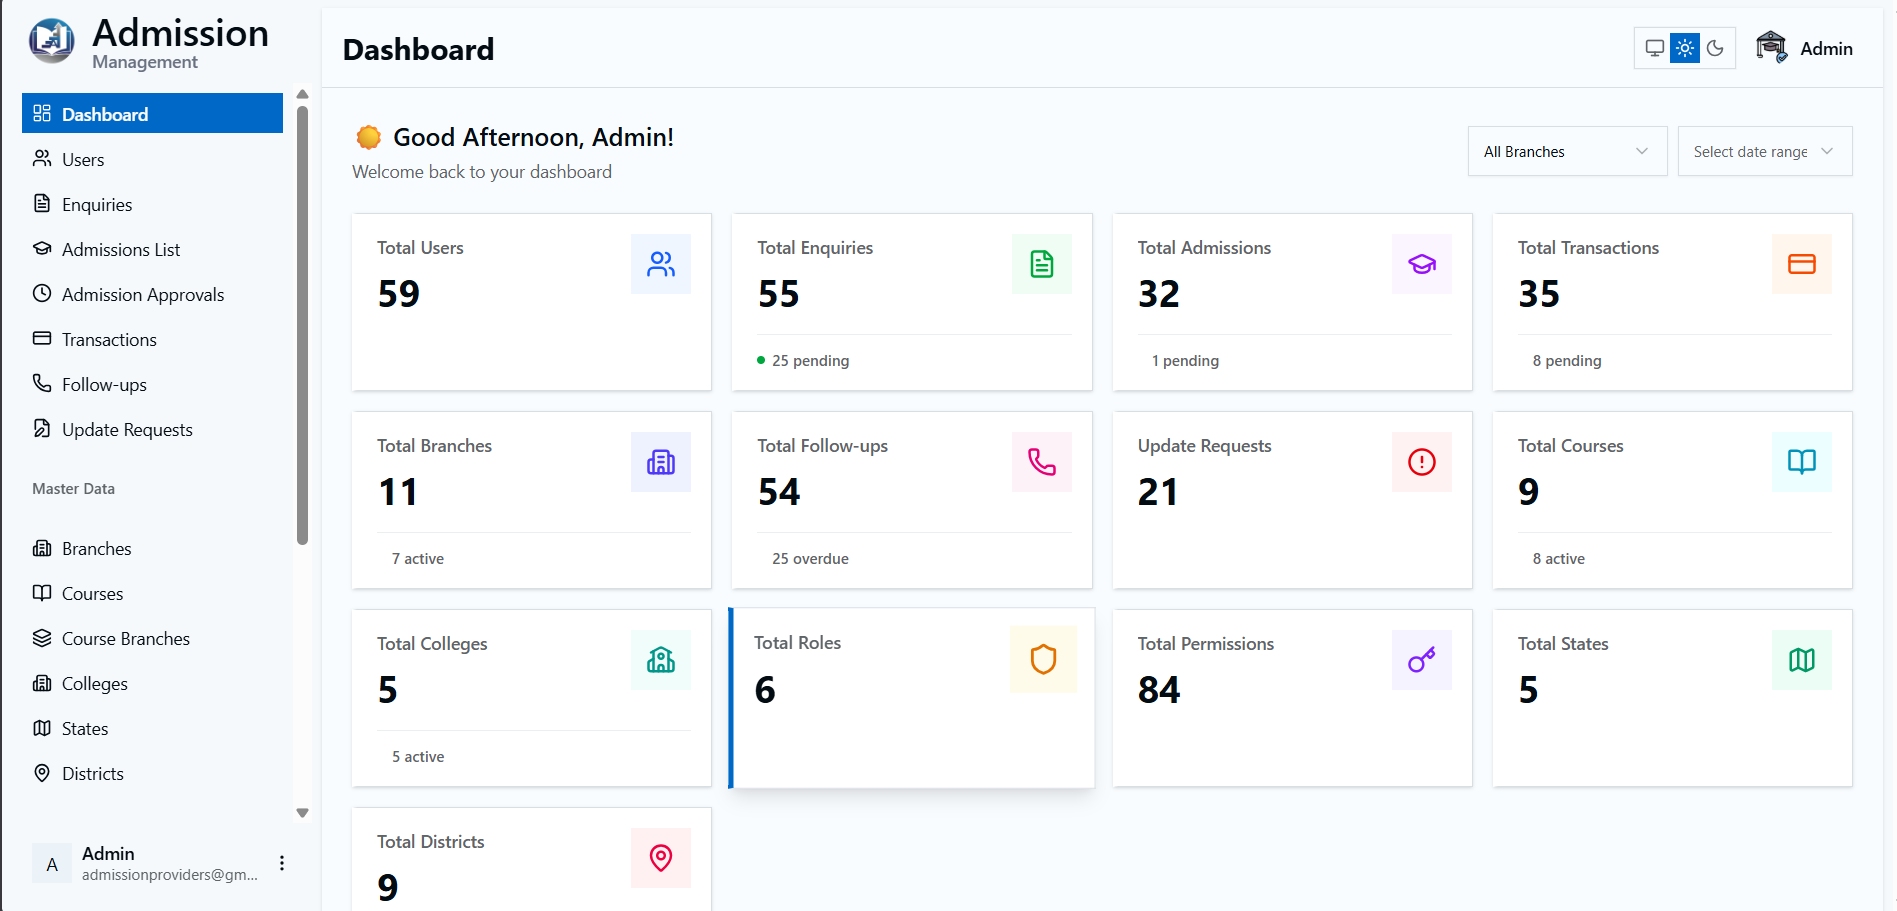This screenshot has height=911, width=1897.
Task: Open the Course Branches page link
Action: point(125,639)
